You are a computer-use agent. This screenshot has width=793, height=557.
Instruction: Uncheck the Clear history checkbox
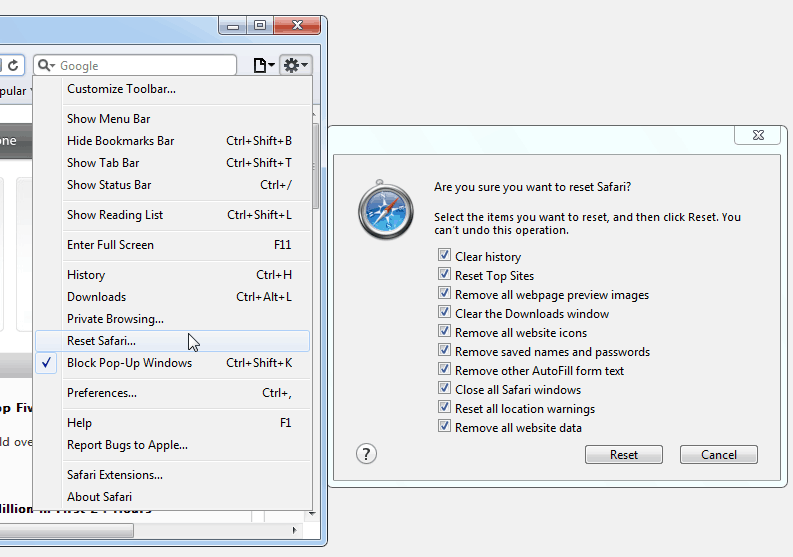(x=444, y=255)
